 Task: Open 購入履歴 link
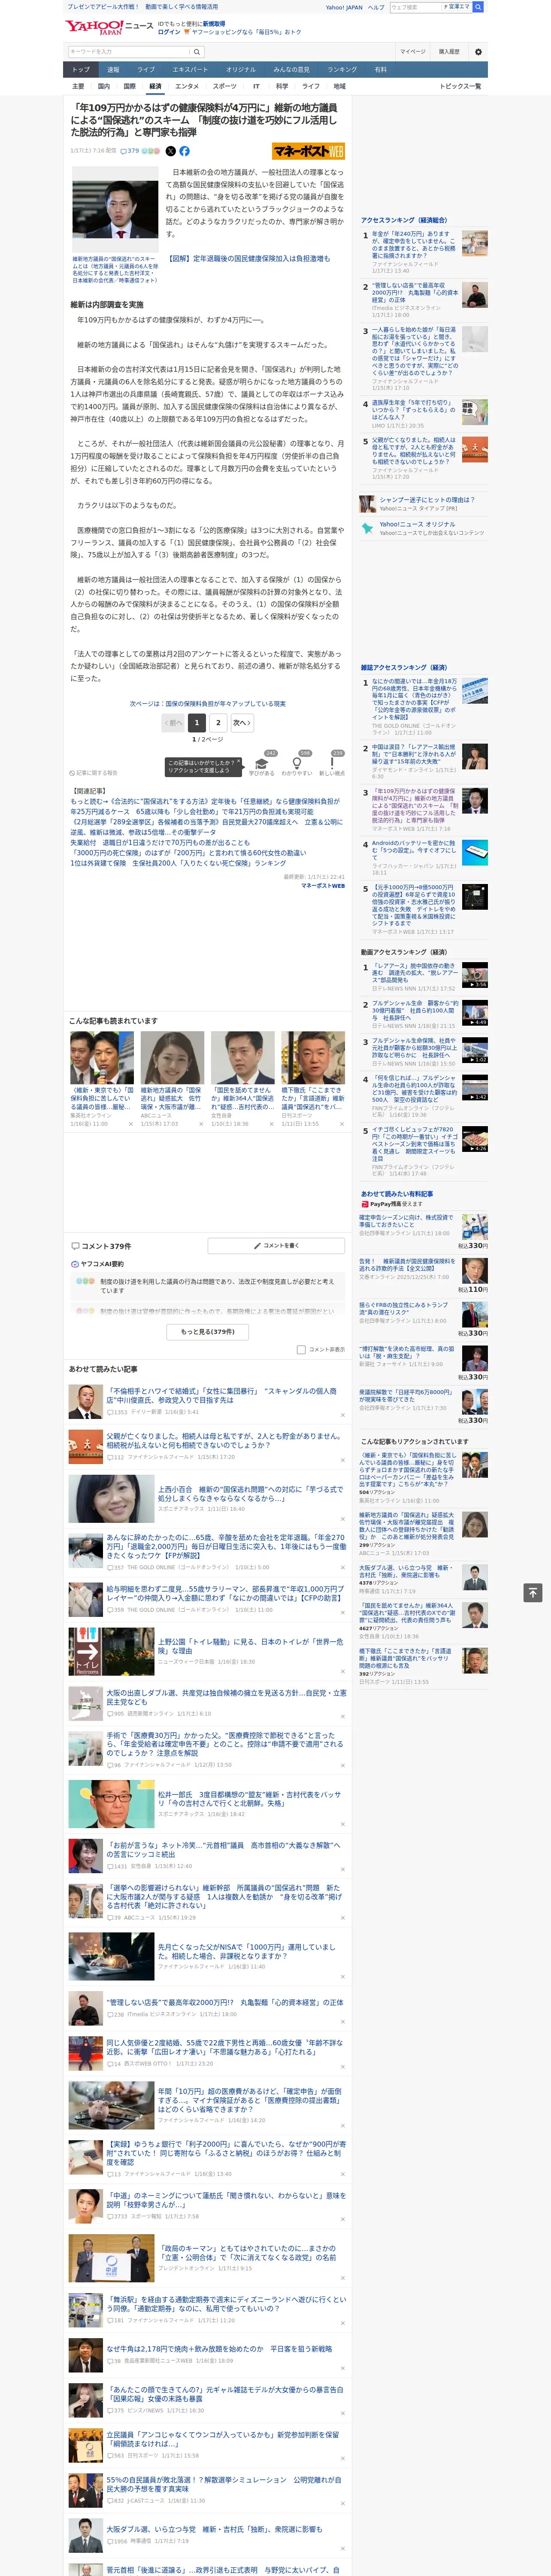pos(449,52)
